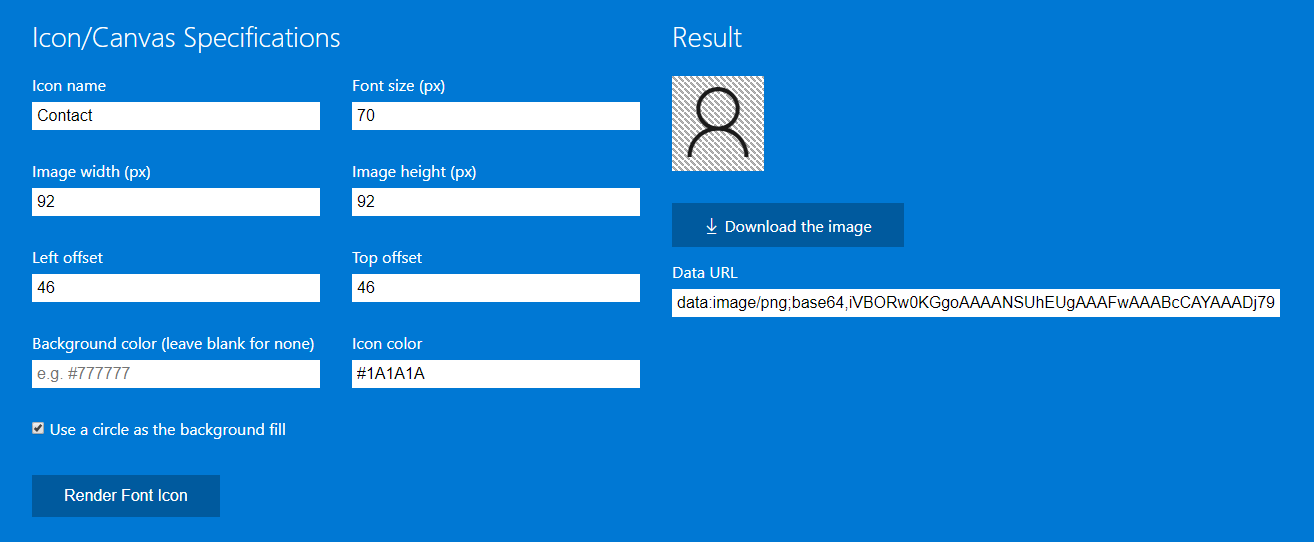The height and width of the screenshot is (542, 1314).
Task: Click the Result heading
Action: click(x=707, y=38)
